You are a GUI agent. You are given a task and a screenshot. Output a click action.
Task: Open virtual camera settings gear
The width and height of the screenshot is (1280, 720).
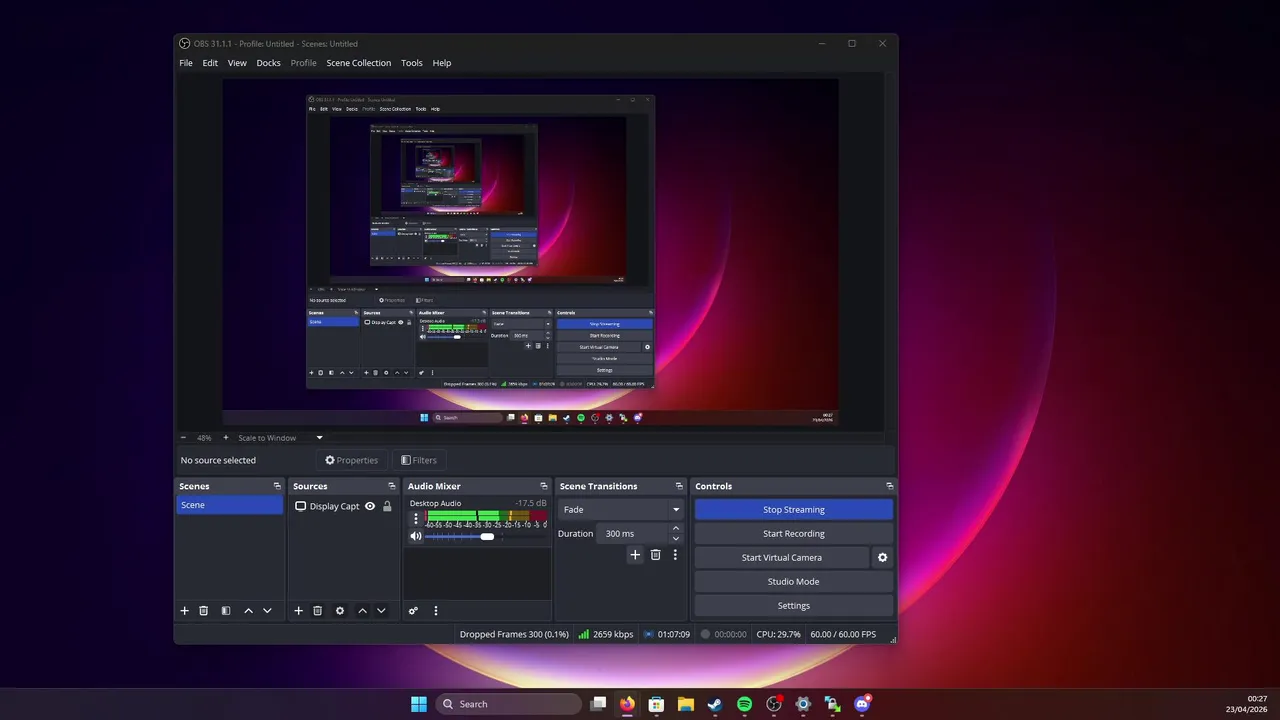882,558
